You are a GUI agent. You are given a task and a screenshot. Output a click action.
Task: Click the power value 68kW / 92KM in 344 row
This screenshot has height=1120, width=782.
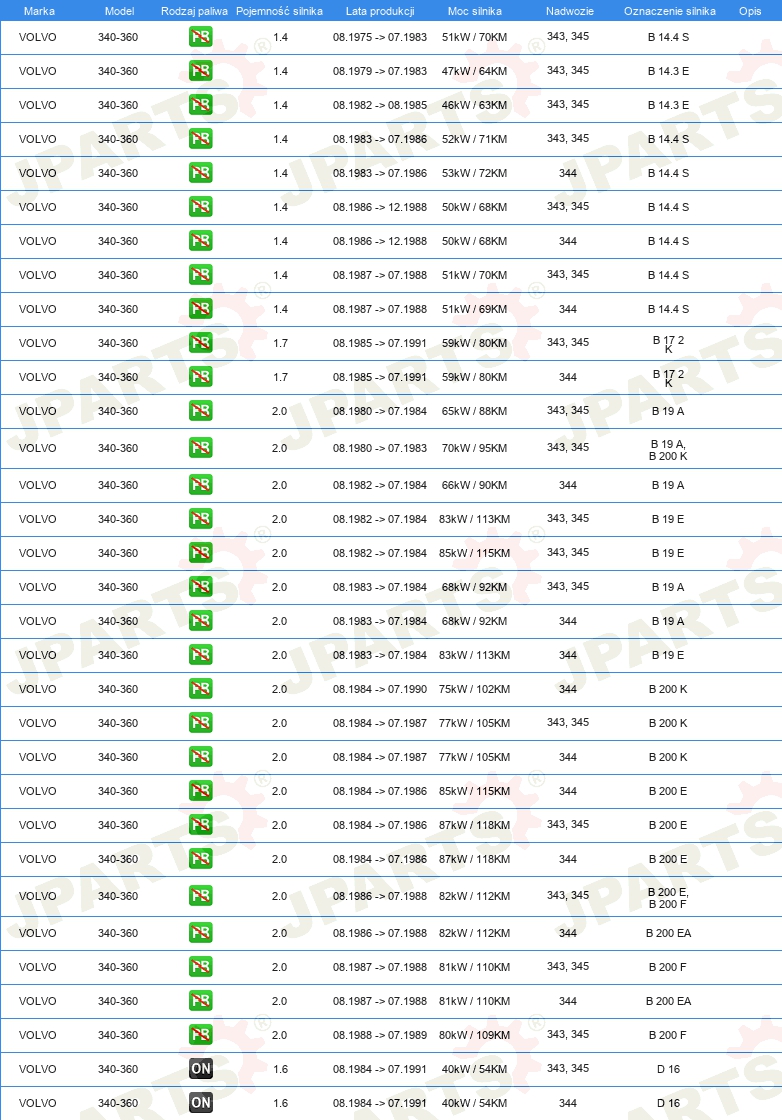475,621
